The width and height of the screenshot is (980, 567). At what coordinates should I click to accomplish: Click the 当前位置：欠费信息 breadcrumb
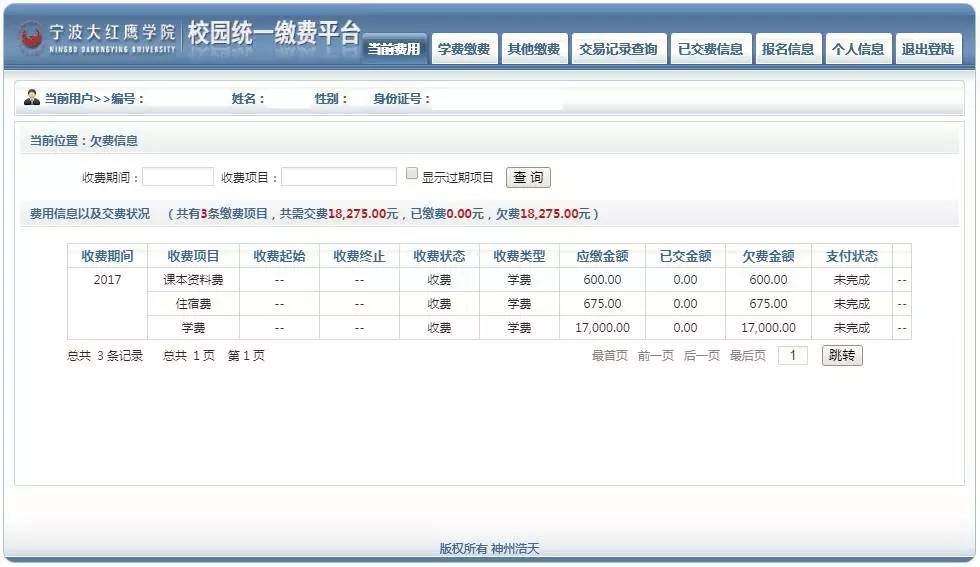click(84, 141)
